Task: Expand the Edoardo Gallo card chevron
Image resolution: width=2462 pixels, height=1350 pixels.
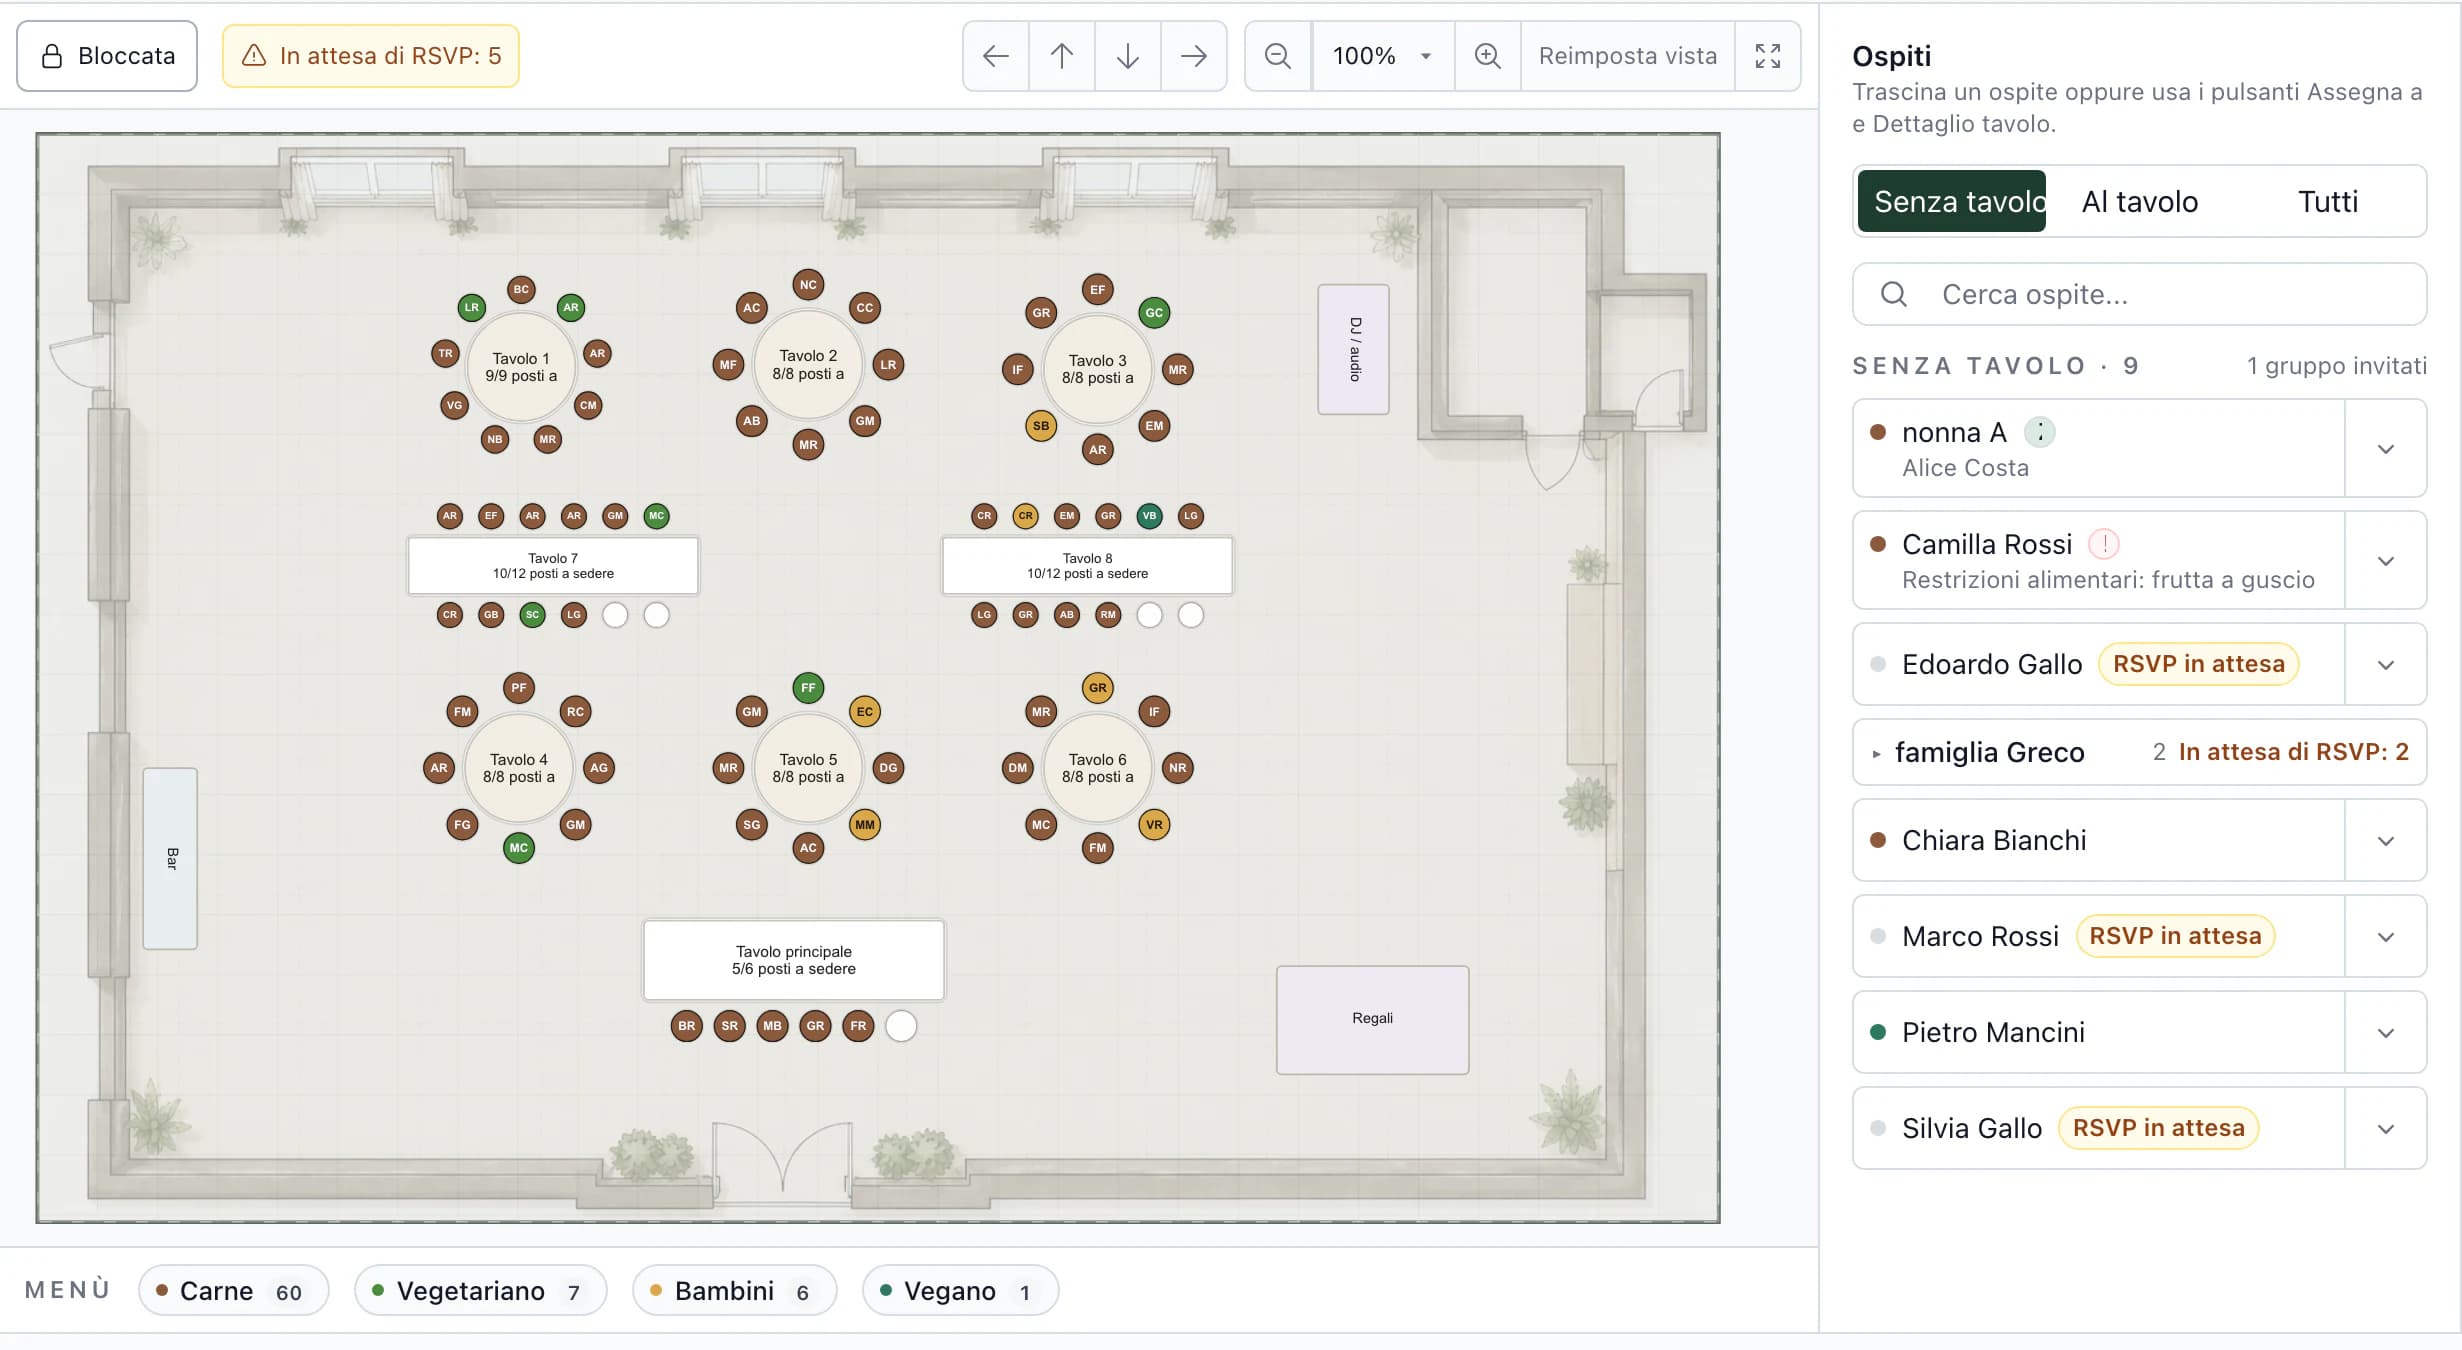Action: 2386,665
